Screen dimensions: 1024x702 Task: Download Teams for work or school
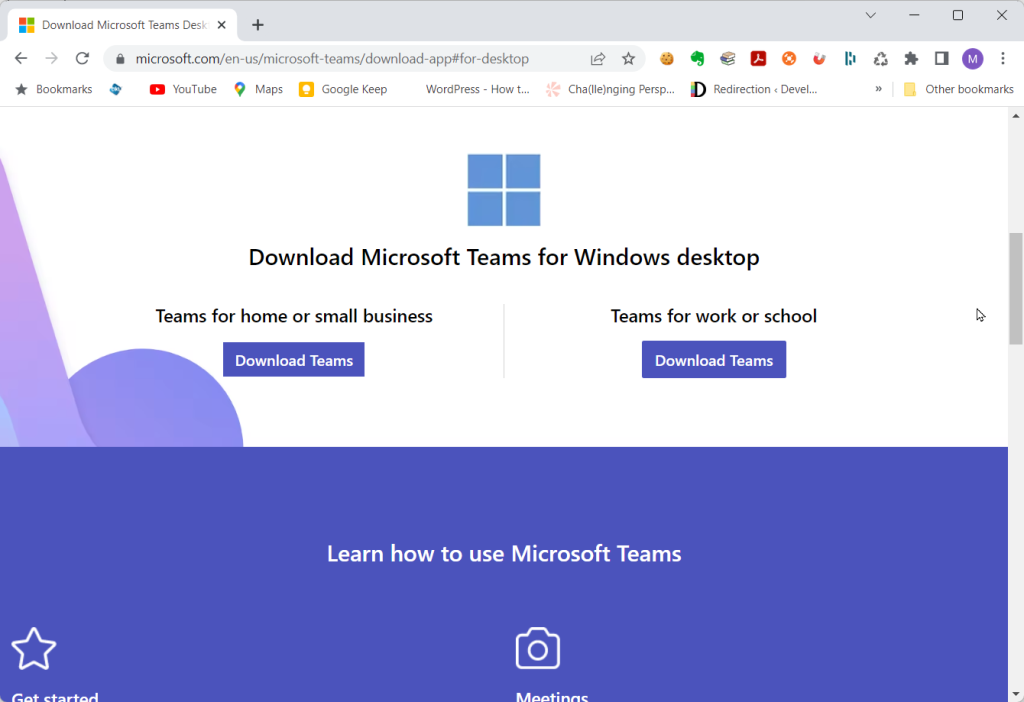[x=714, y=360]
